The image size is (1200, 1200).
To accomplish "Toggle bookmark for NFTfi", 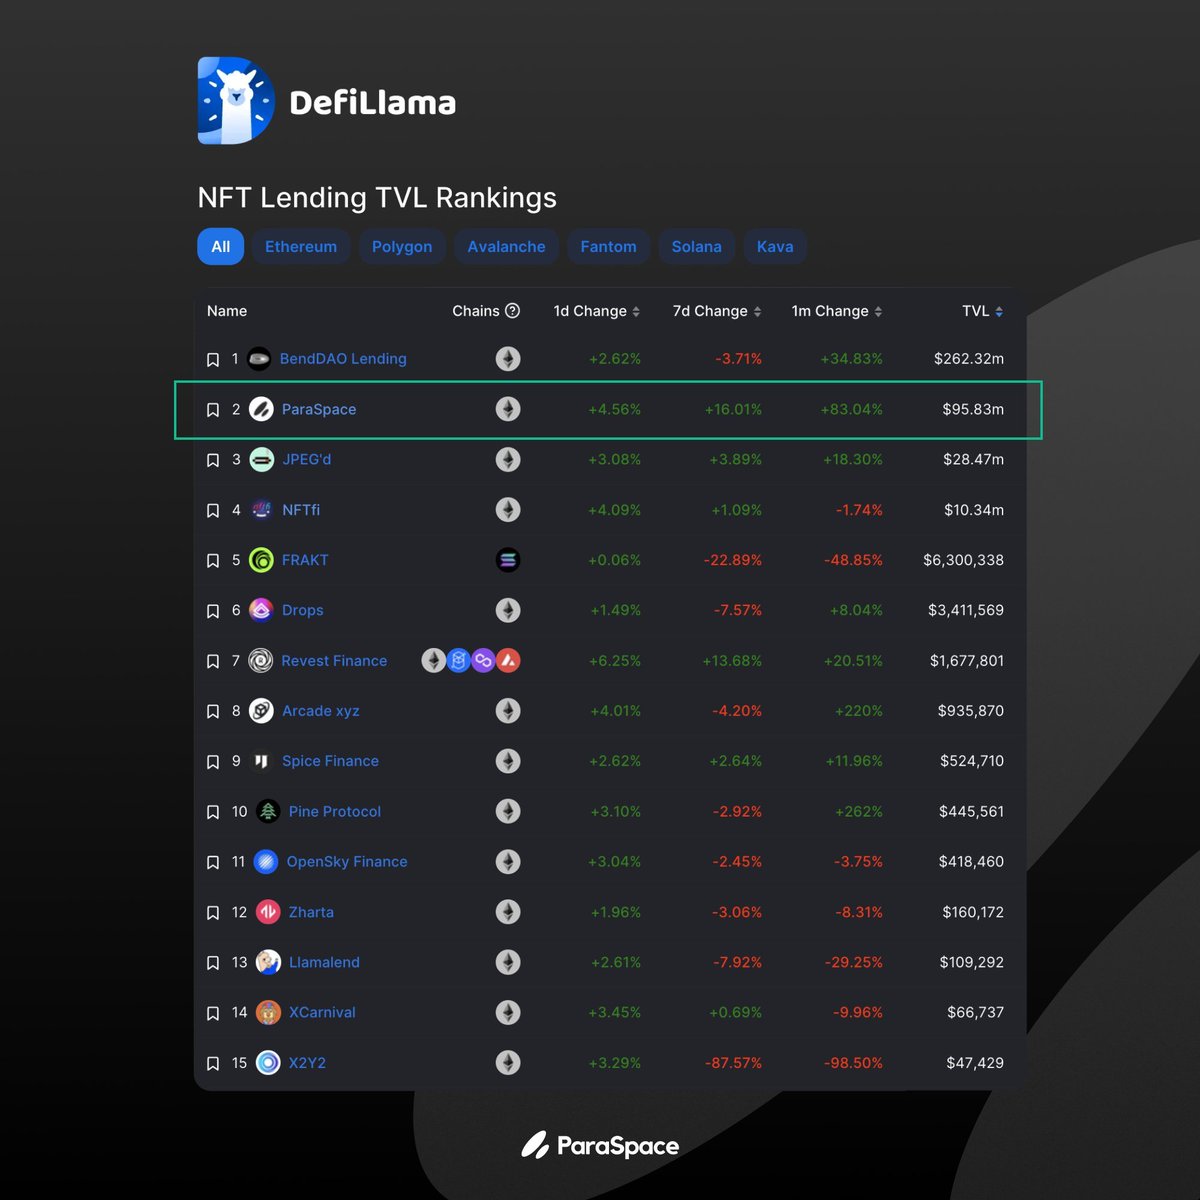I will (213, 511).
